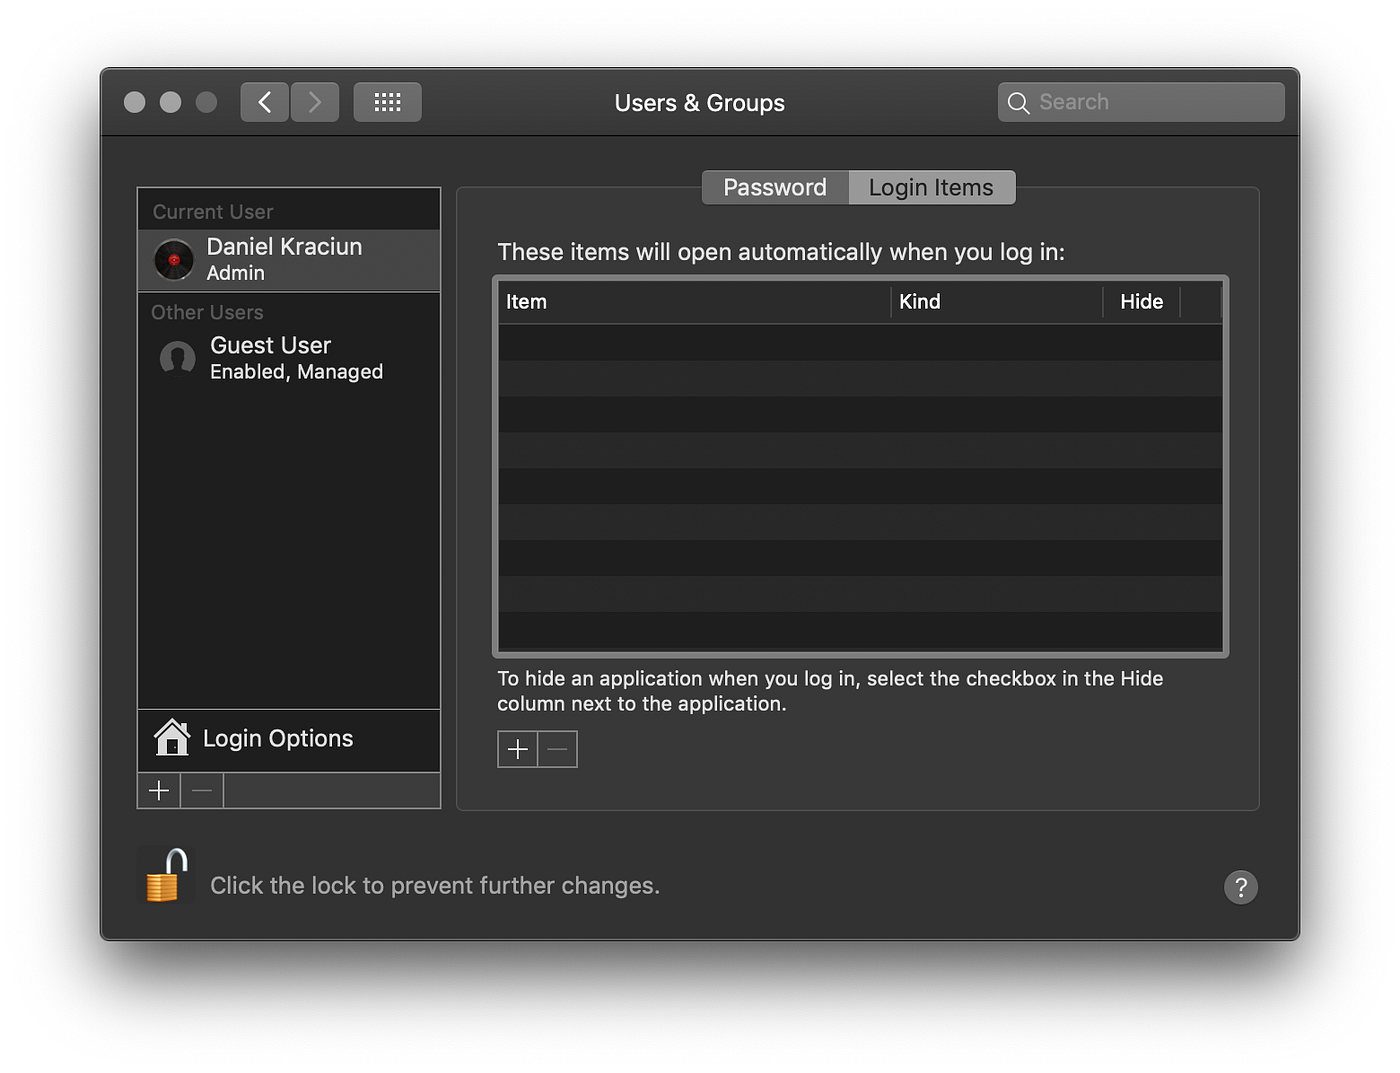Click the search magnifier icon
Image resolution: width=1400 pixels, height=1073 pixels.
[x=1018, y=102]
